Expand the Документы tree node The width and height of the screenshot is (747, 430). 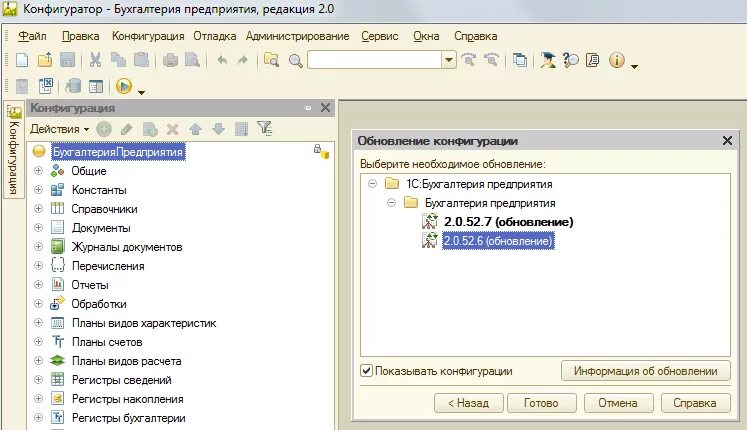39,228
